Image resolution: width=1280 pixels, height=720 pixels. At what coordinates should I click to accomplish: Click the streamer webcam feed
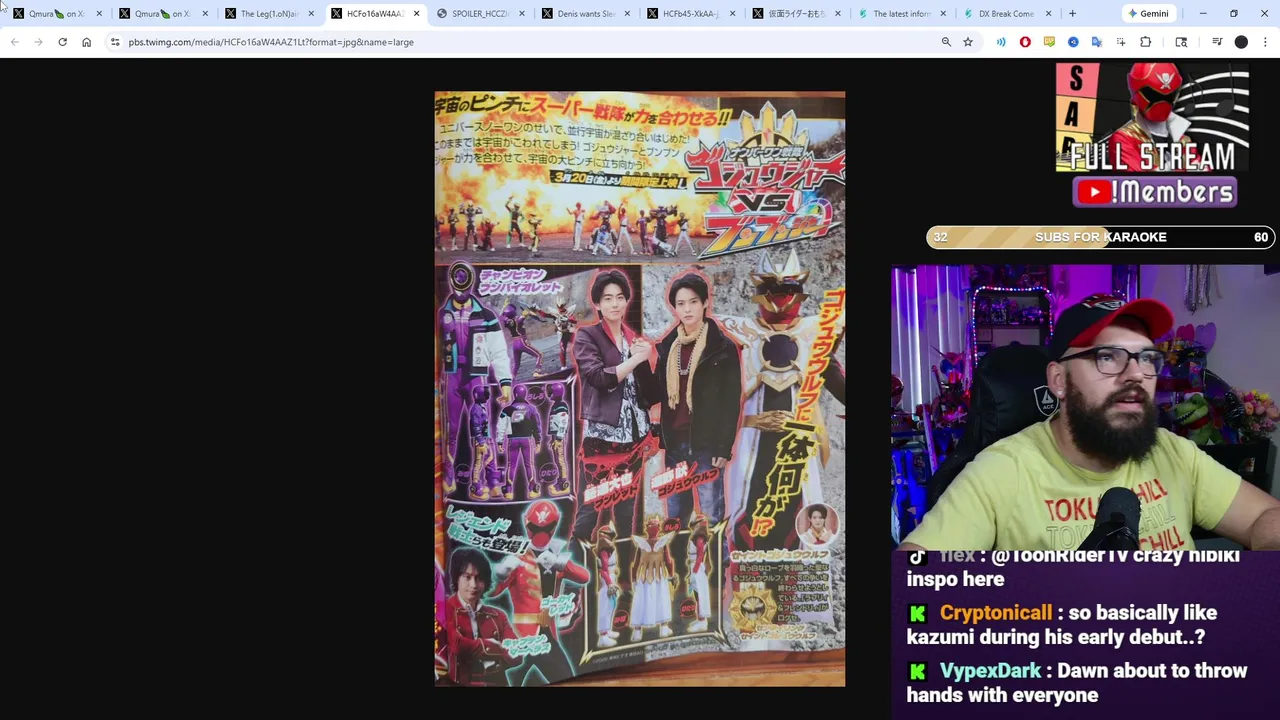coord(1084,408)
